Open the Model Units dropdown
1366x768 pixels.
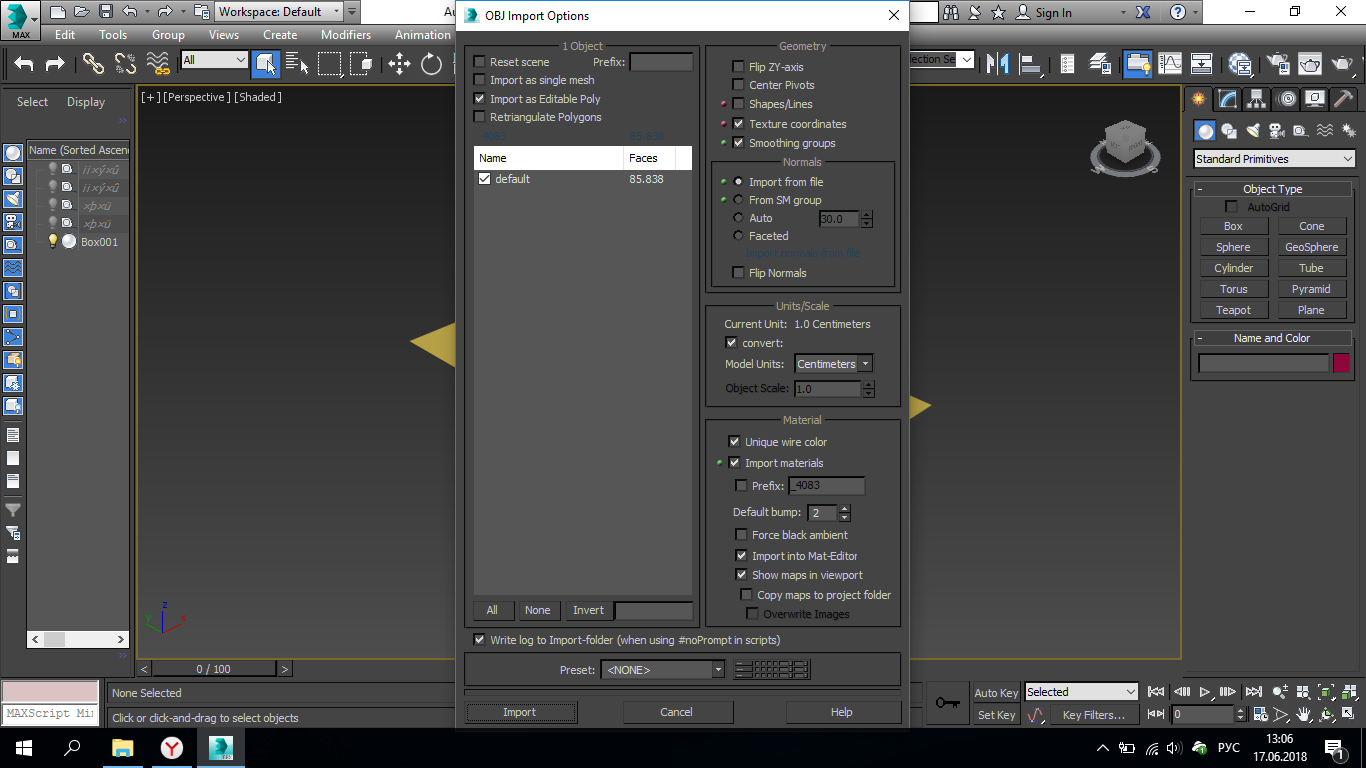(x=834, y=364)
